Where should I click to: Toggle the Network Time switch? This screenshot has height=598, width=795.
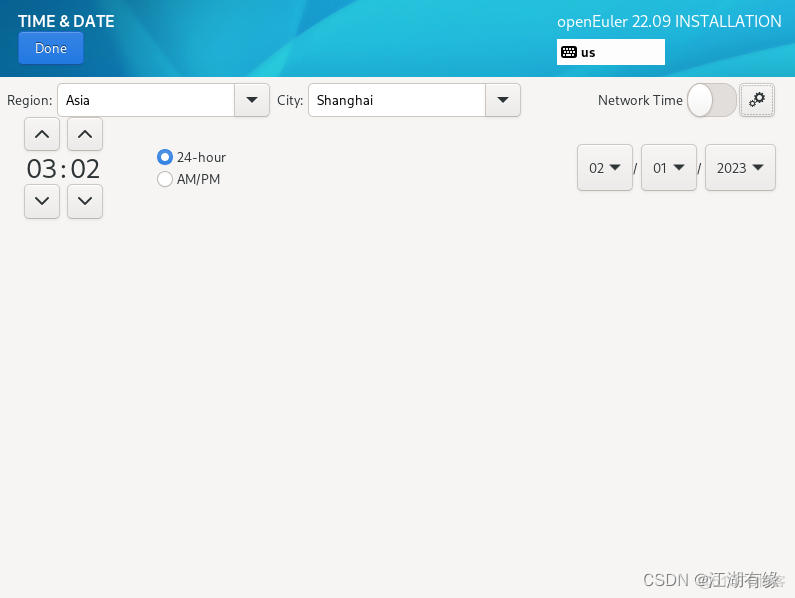click(711, 100)
